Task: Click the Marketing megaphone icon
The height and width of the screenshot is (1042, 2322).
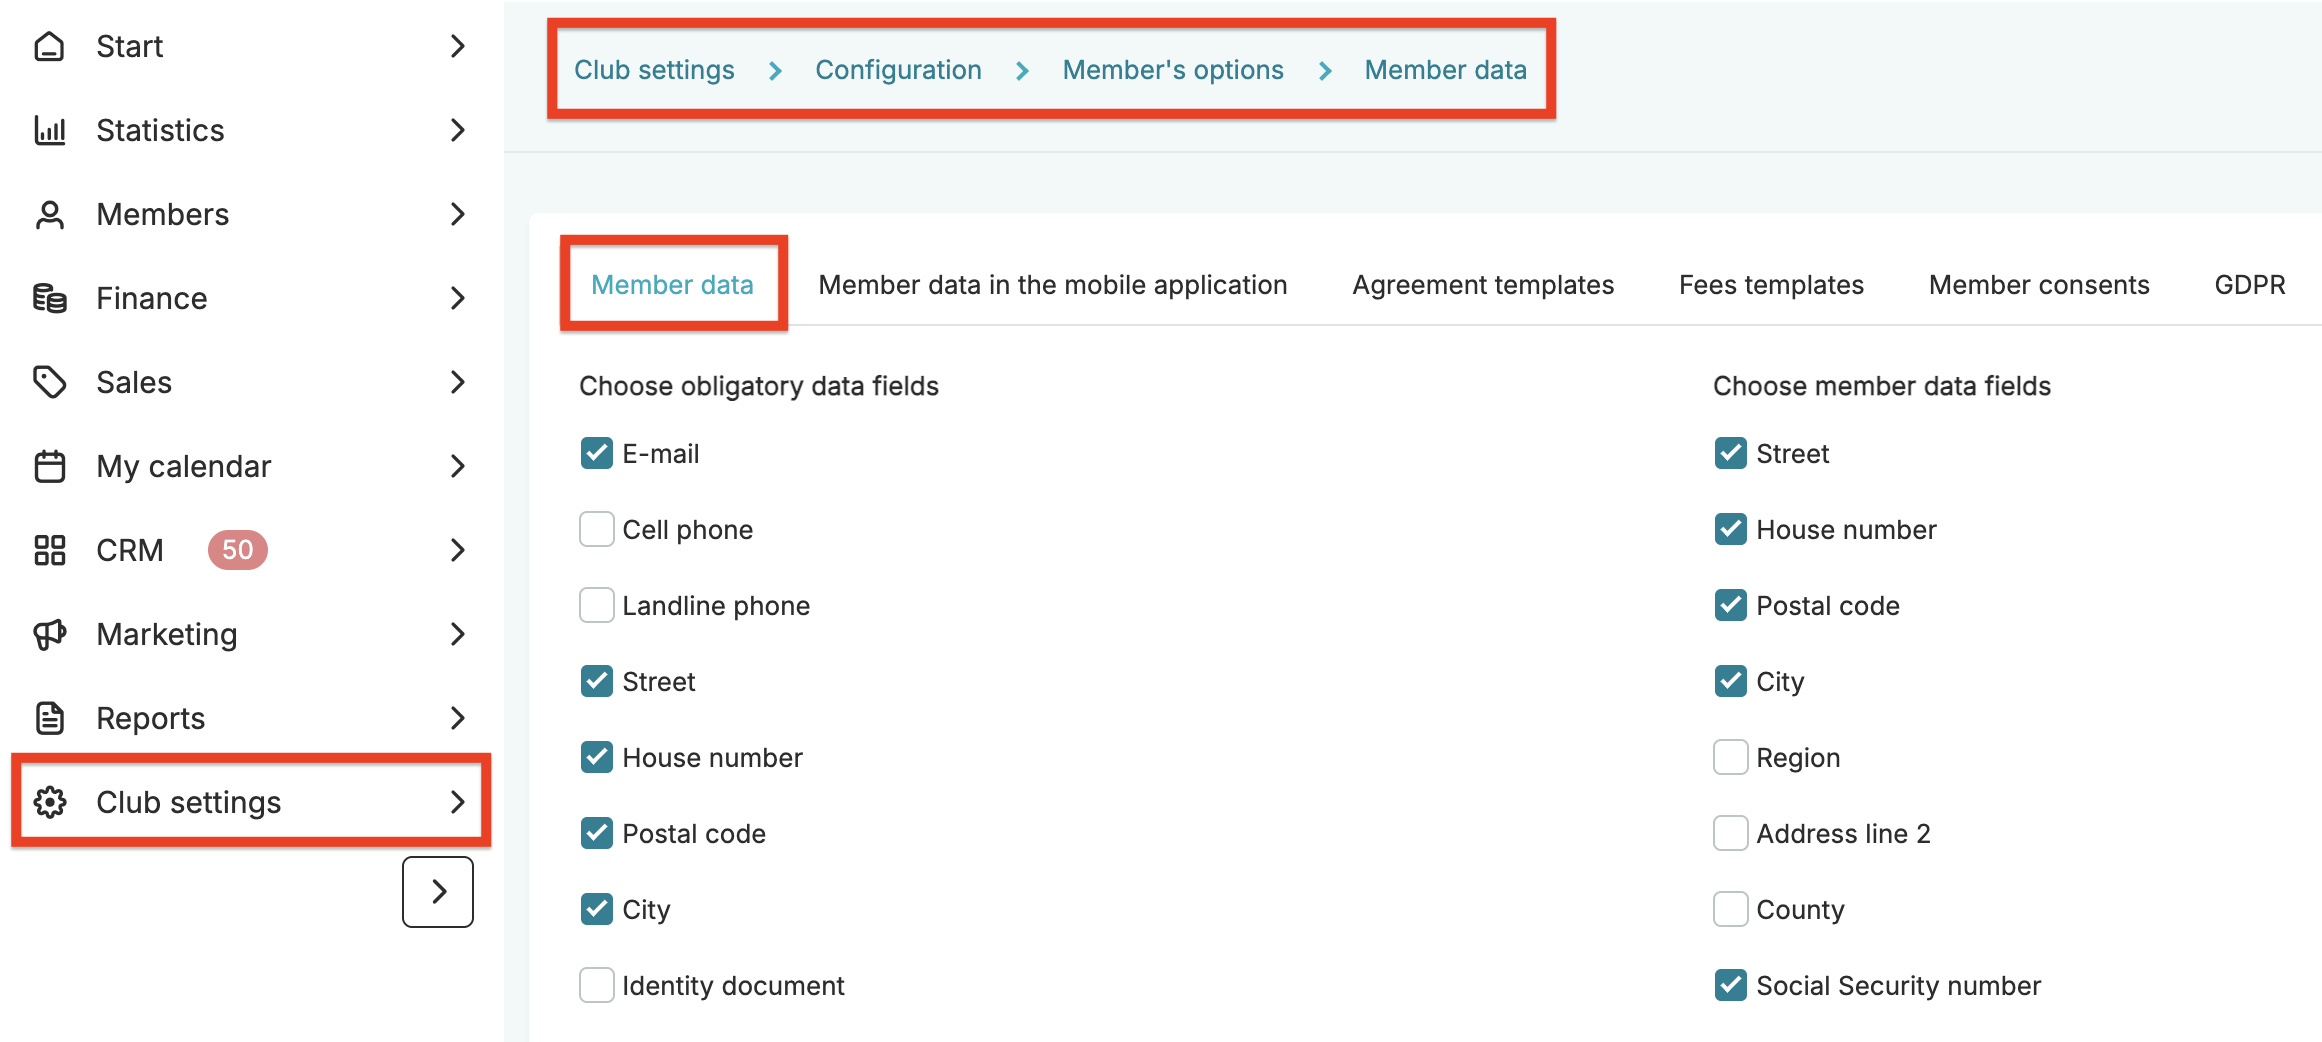Action: (x=49, y=635)
